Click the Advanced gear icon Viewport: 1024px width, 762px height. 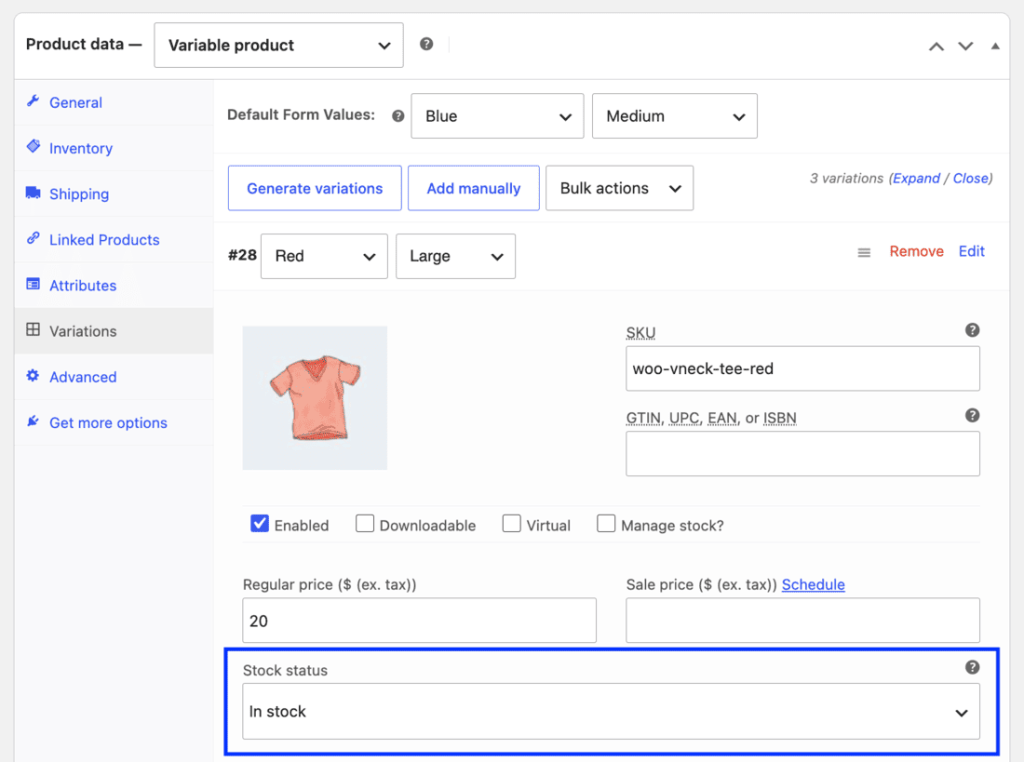coord(33,375)
